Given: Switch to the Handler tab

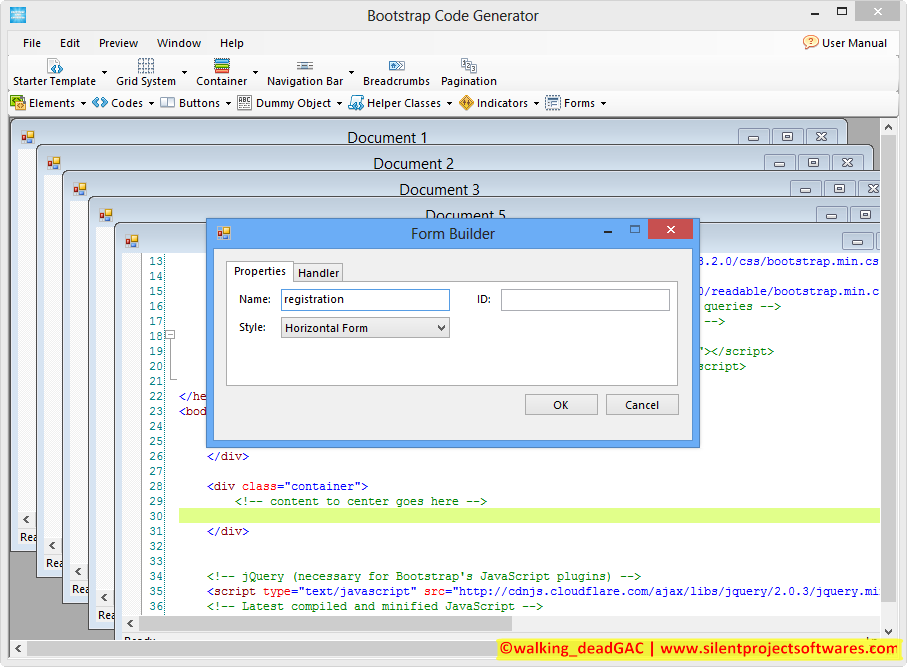Looking at the screenshot, I should [x=319, y=273].
